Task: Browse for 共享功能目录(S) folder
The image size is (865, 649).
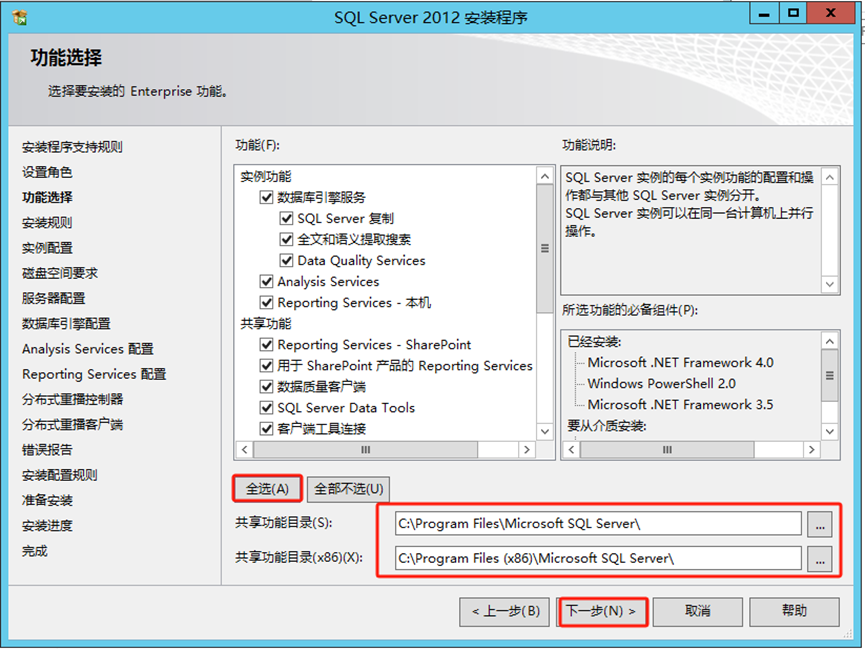Action: [x=820, y=524]
